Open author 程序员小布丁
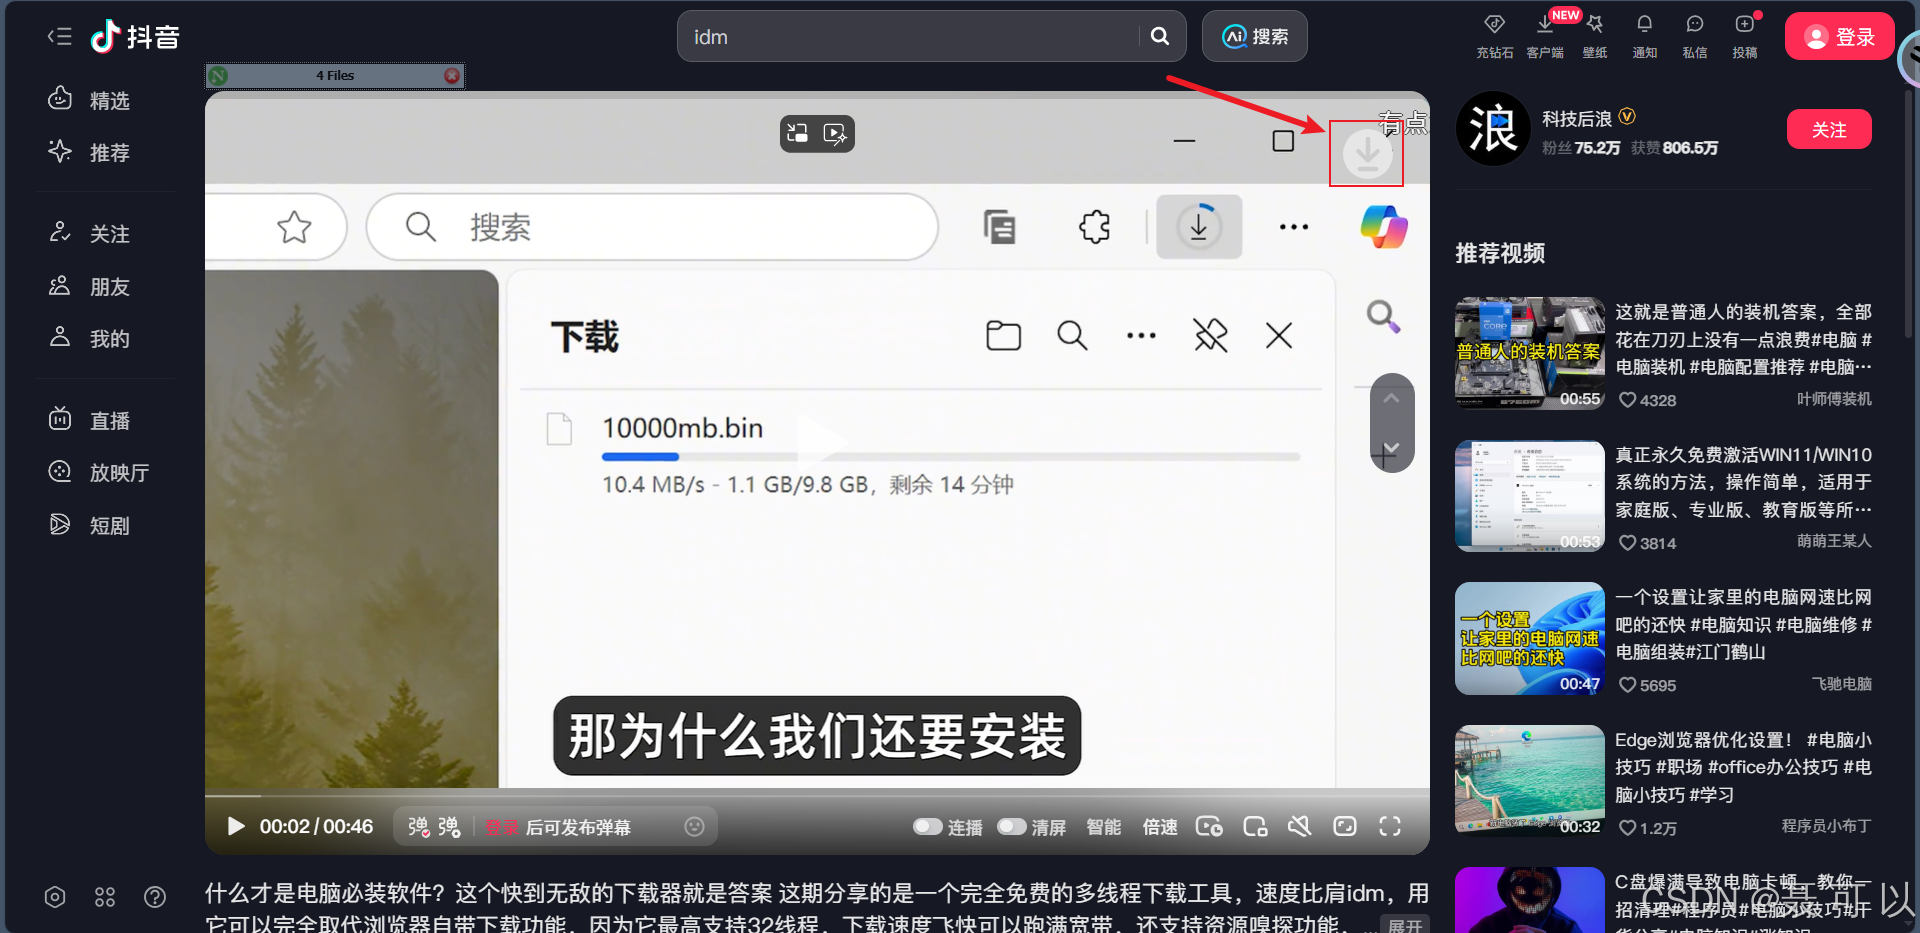Viewport: 1920px width, 933px height. click(1826, 826)
